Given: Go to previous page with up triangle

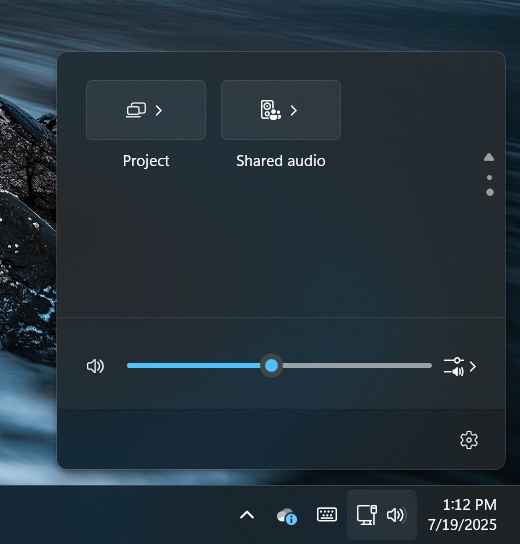Looking at the screenshot, I should point(489,157).
